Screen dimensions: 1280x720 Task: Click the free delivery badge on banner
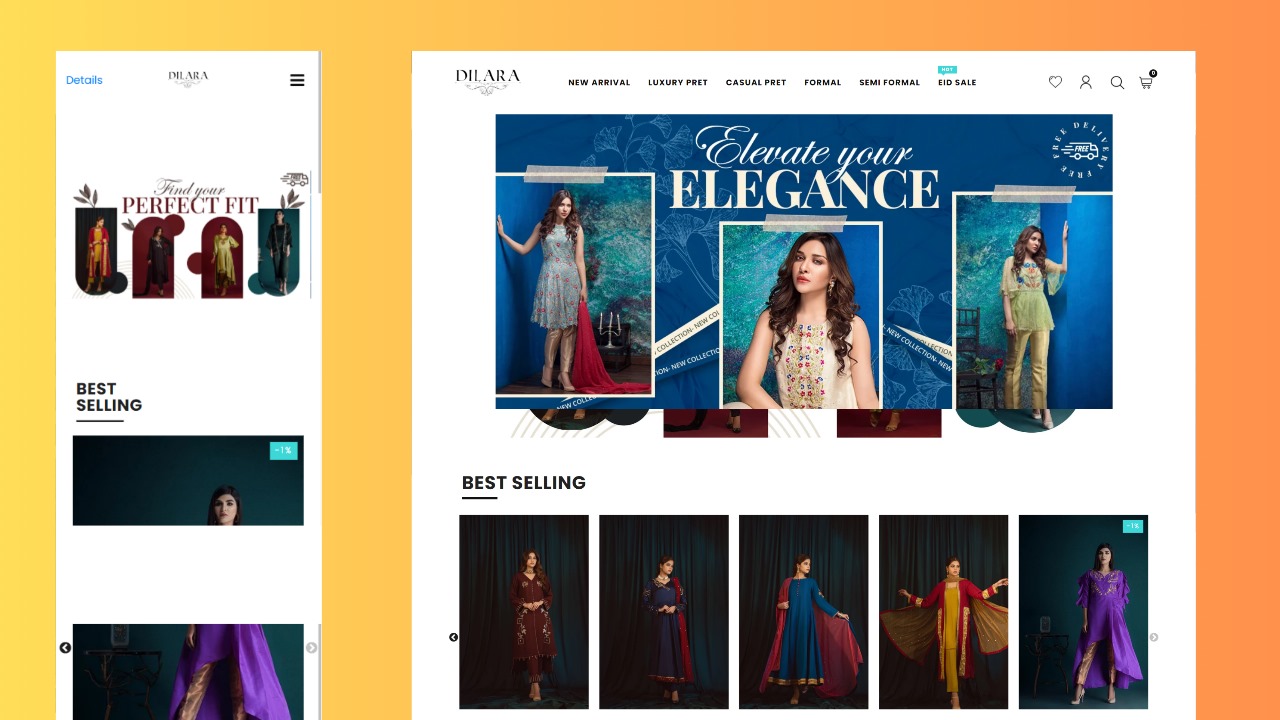click(1080, 151)
